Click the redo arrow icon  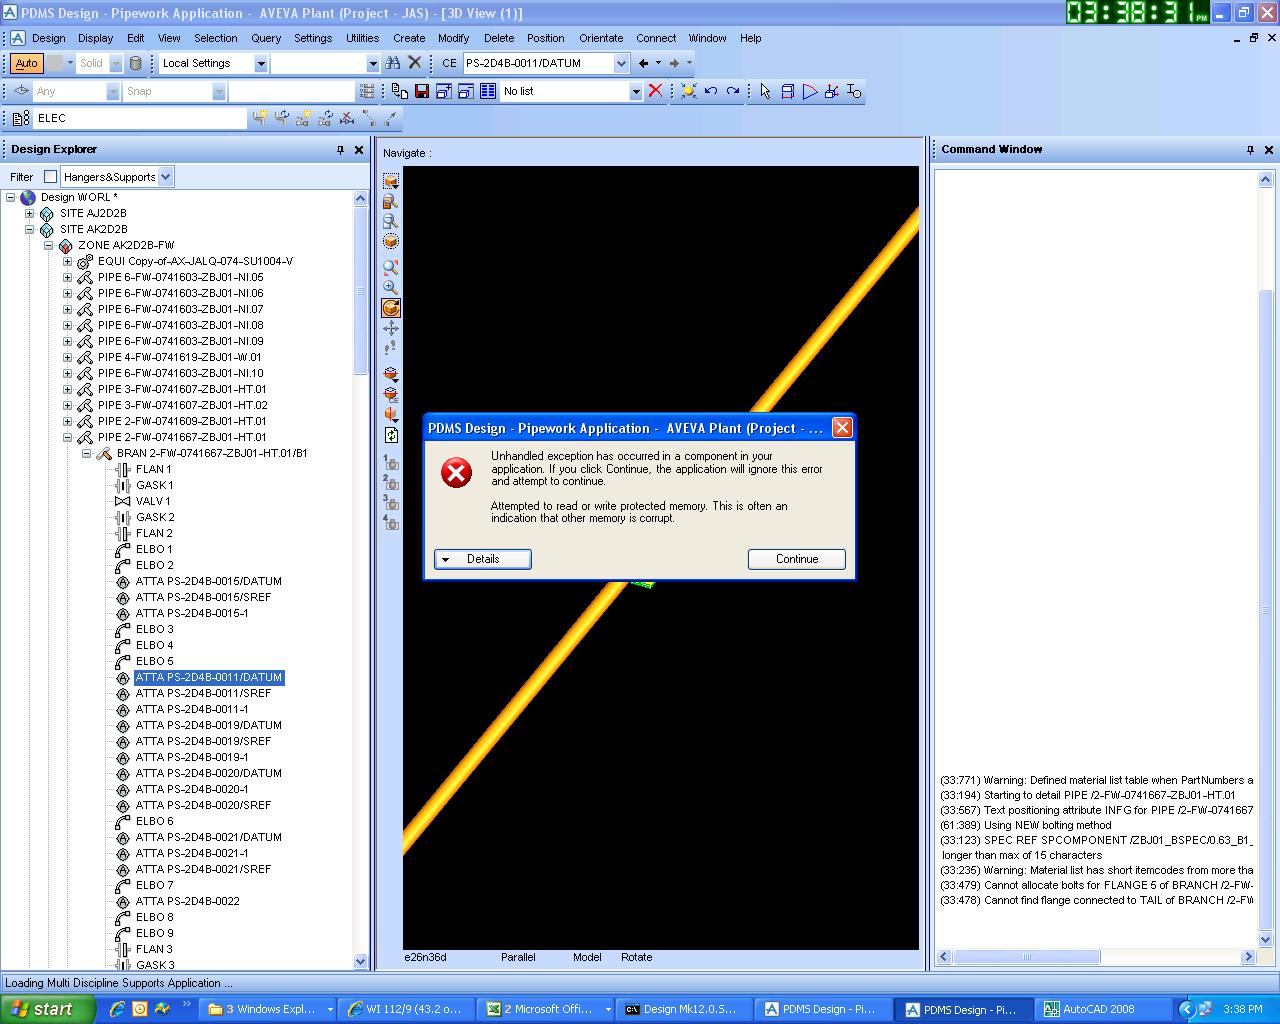point(733,91)
